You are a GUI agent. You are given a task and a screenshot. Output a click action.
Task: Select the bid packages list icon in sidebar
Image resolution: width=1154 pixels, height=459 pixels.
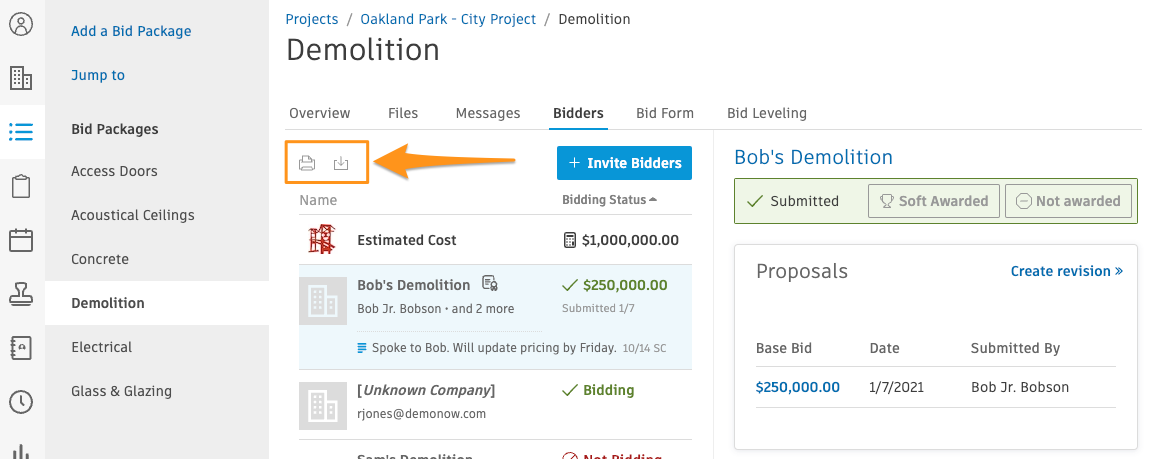[21, 132]
